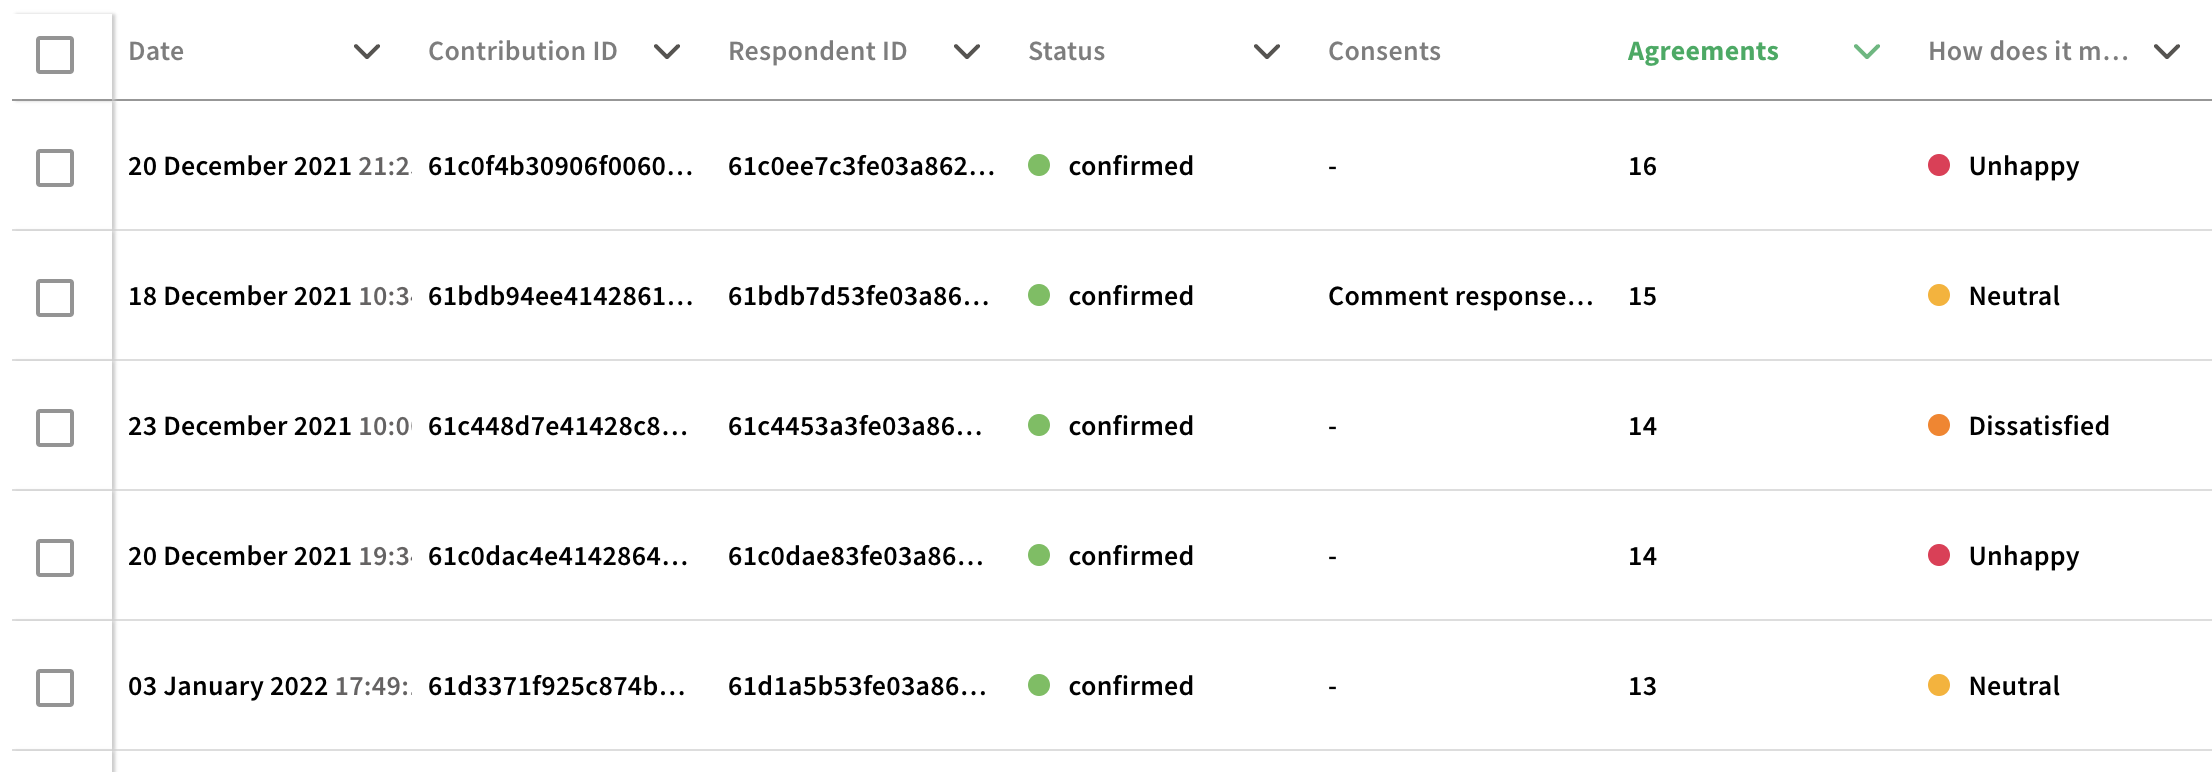2212x772 pixels.
Task: Expand the Date column dropdown chevron
Action: tap(367, 51)
